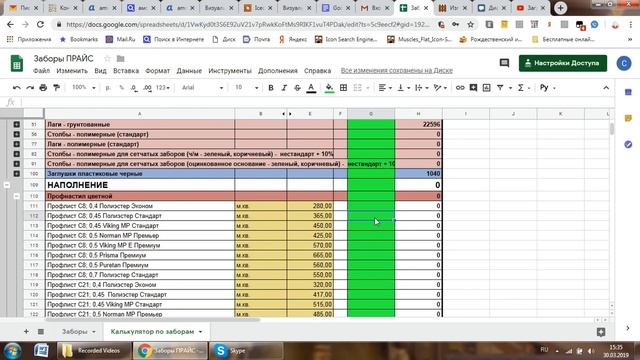This screenshot has width=640, height=360.
Task: Open Explore button at bottom right
Action: pos(601,332)
